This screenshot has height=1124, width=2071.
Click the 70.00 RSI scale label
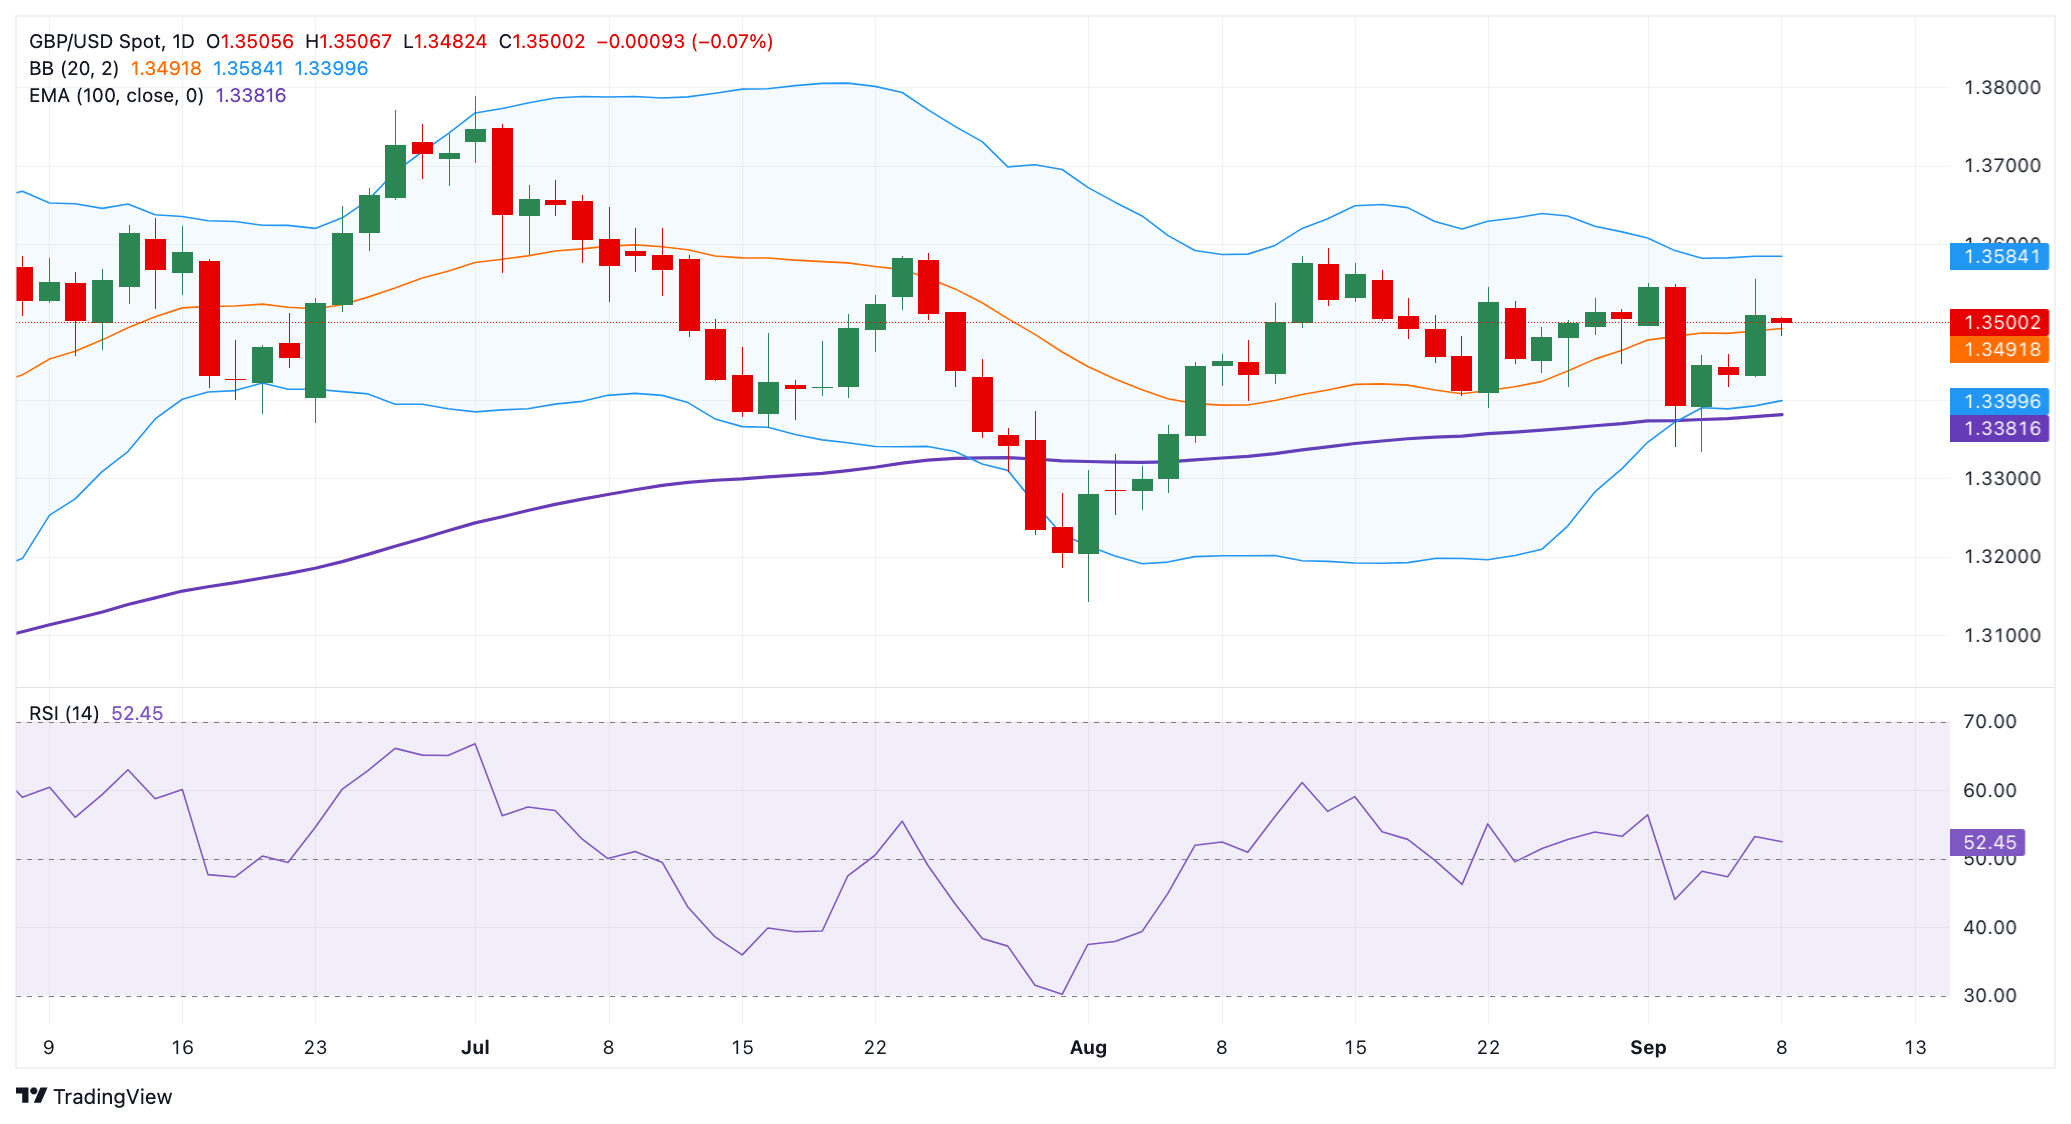(x=1990, y=721)
